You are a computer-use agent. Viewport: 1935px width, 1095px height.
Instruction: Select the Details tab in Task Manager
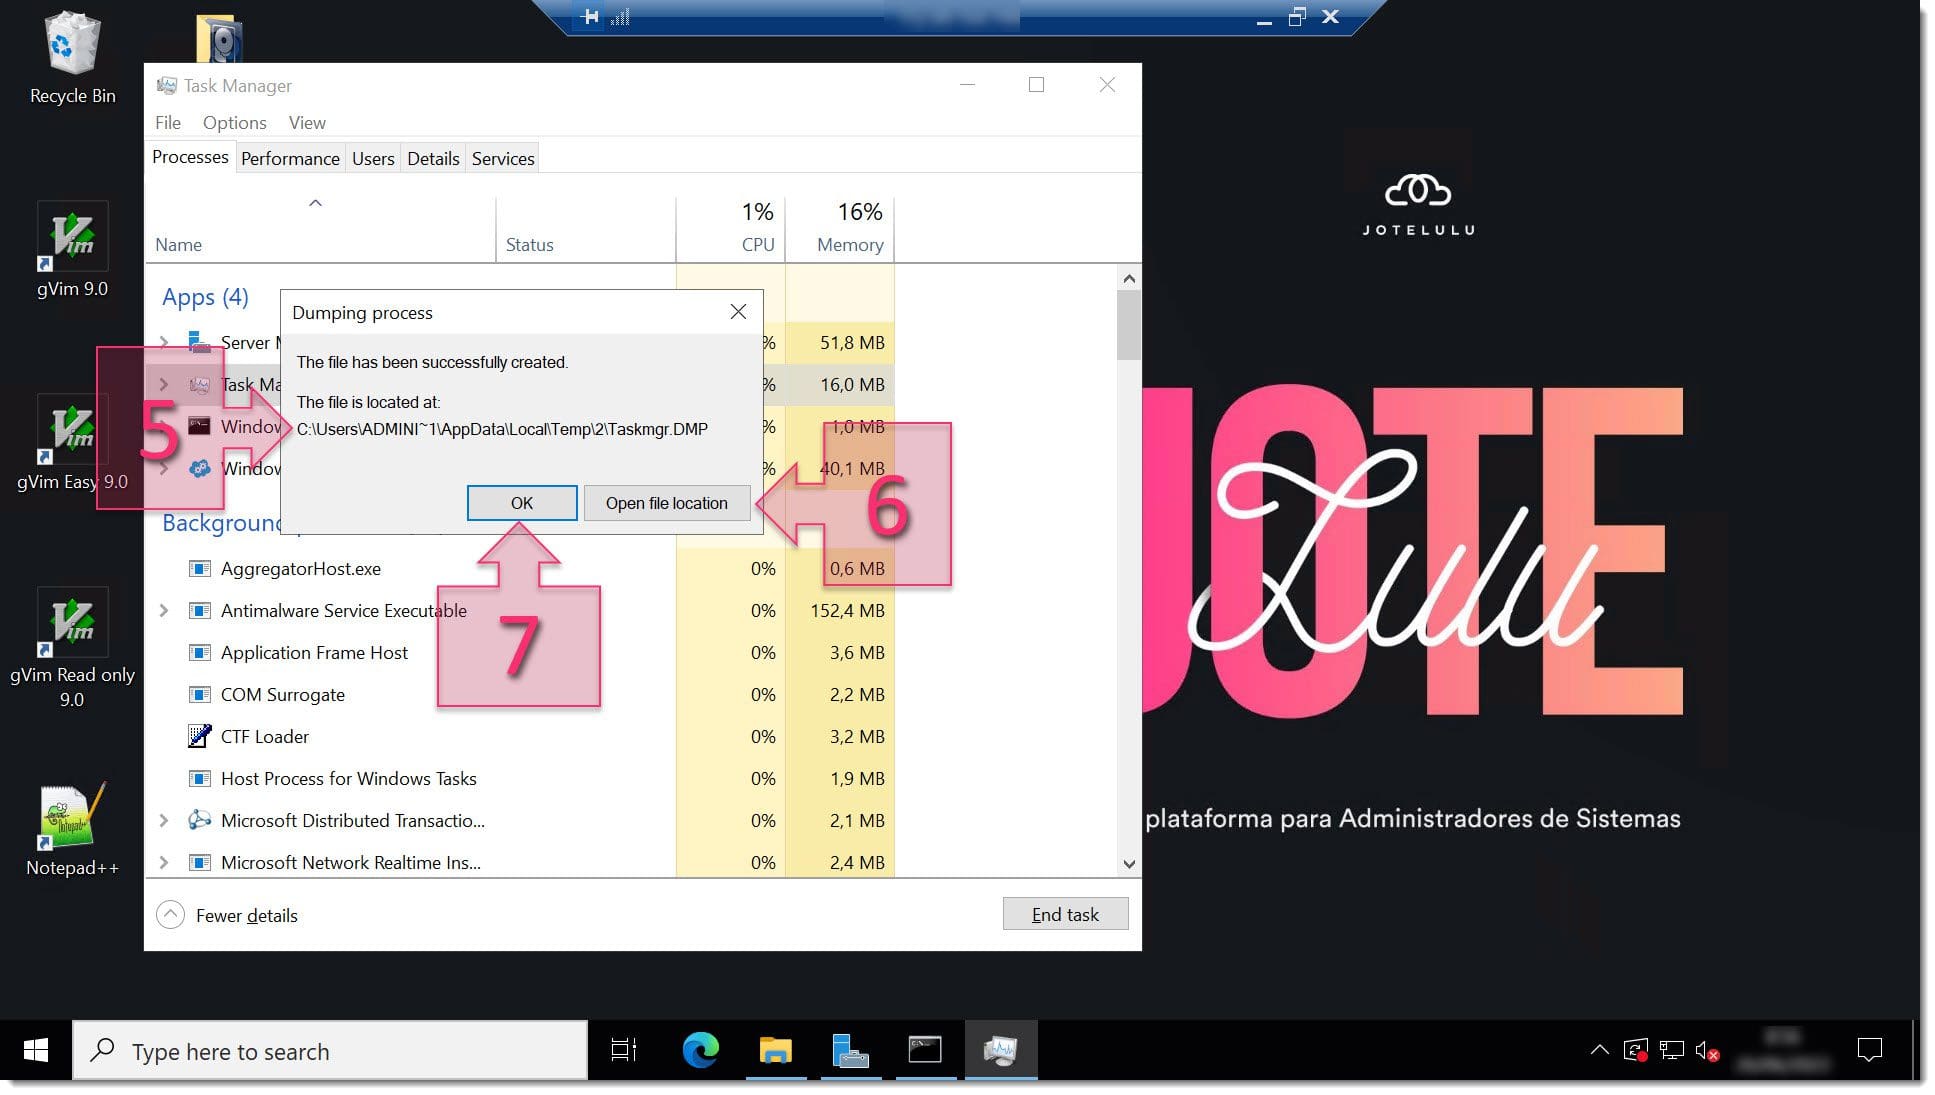click(433, 158)
